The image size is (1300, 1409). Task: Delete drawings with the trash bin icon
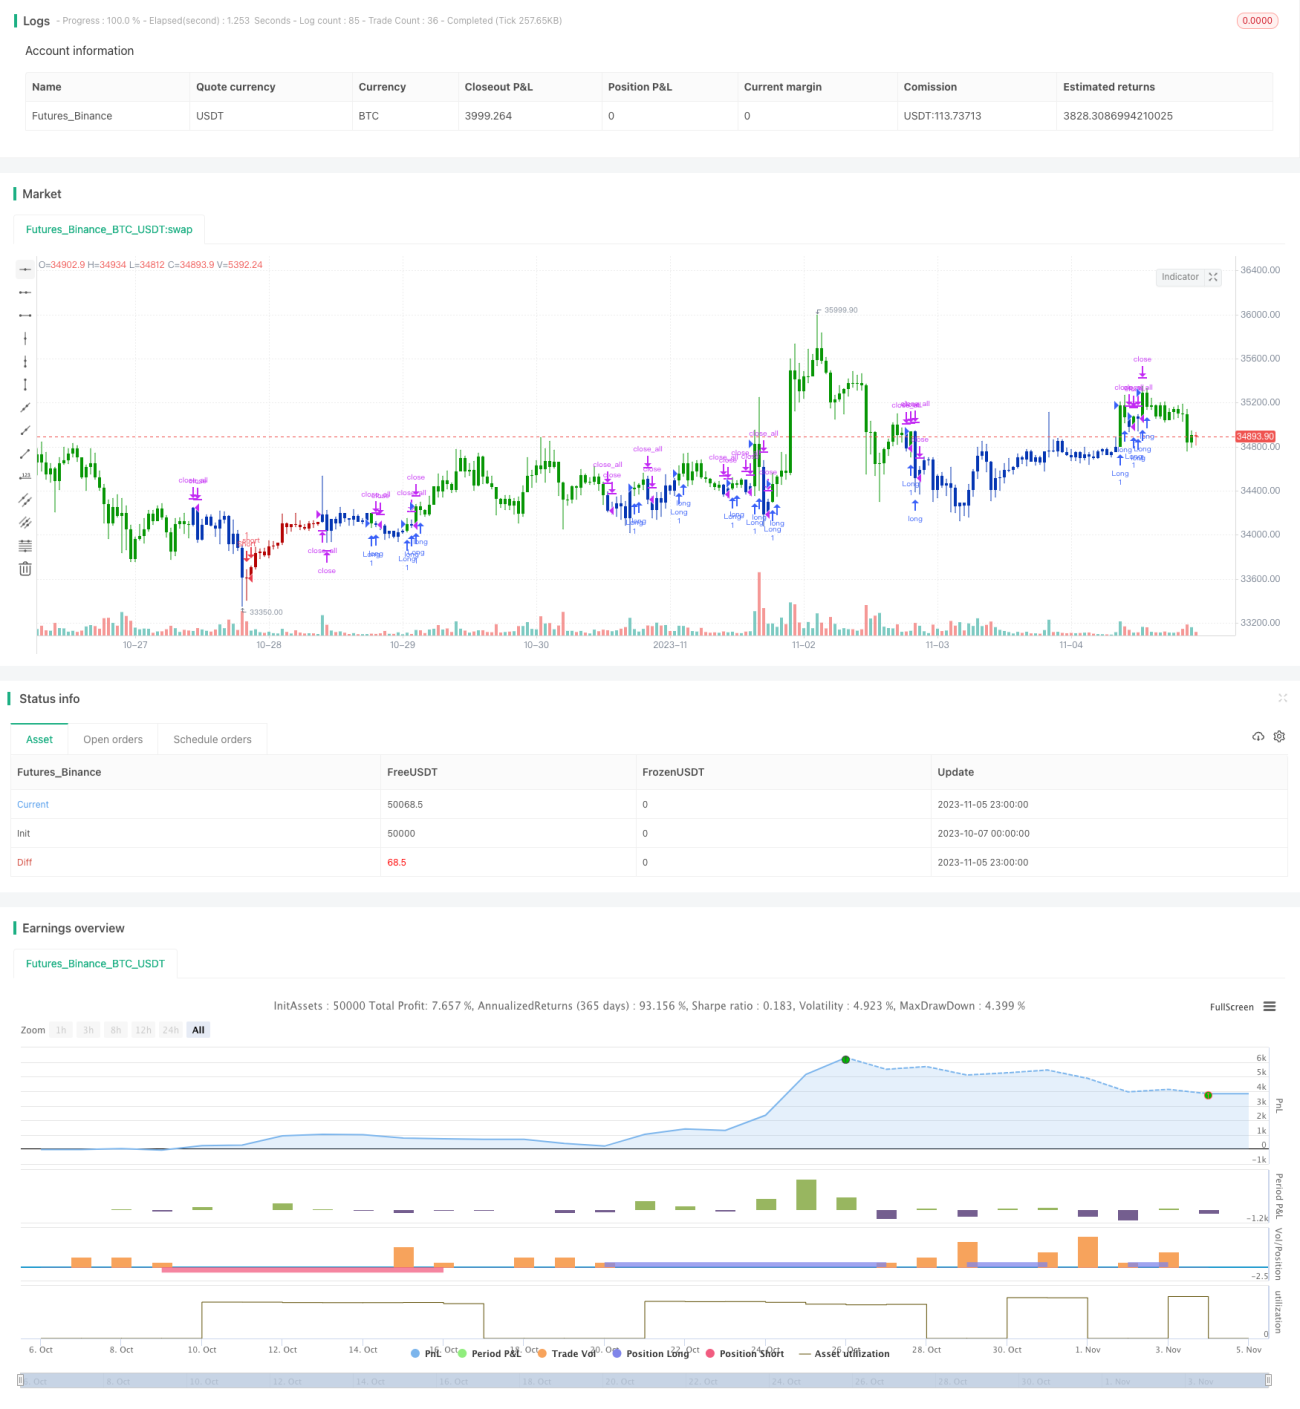25,568
